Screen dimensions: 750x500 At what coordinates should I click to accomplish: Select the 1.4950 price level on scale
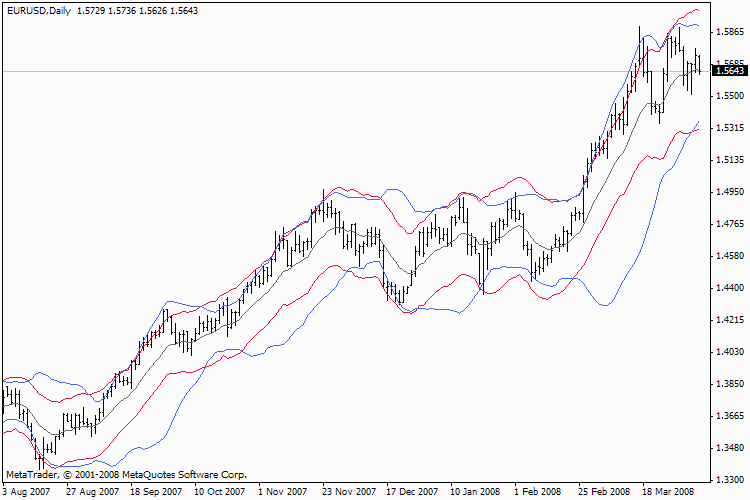[x=730, y=192]
